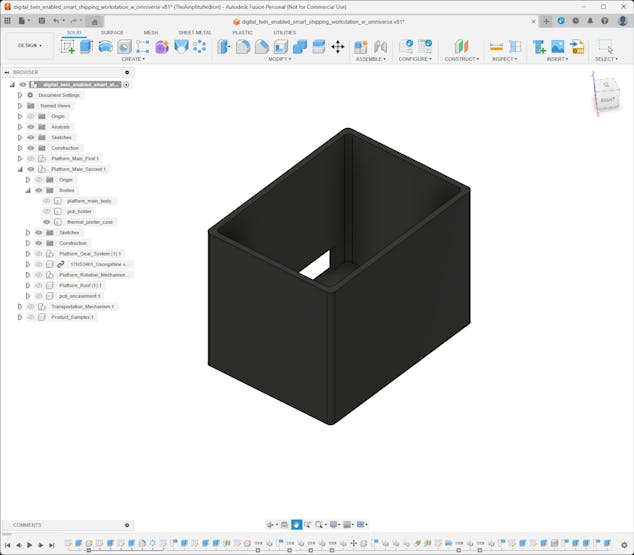Viewport: 634px width, 555px height.
Task: Click the Save icon in the top toolbar
Action: tap(39, 20)
